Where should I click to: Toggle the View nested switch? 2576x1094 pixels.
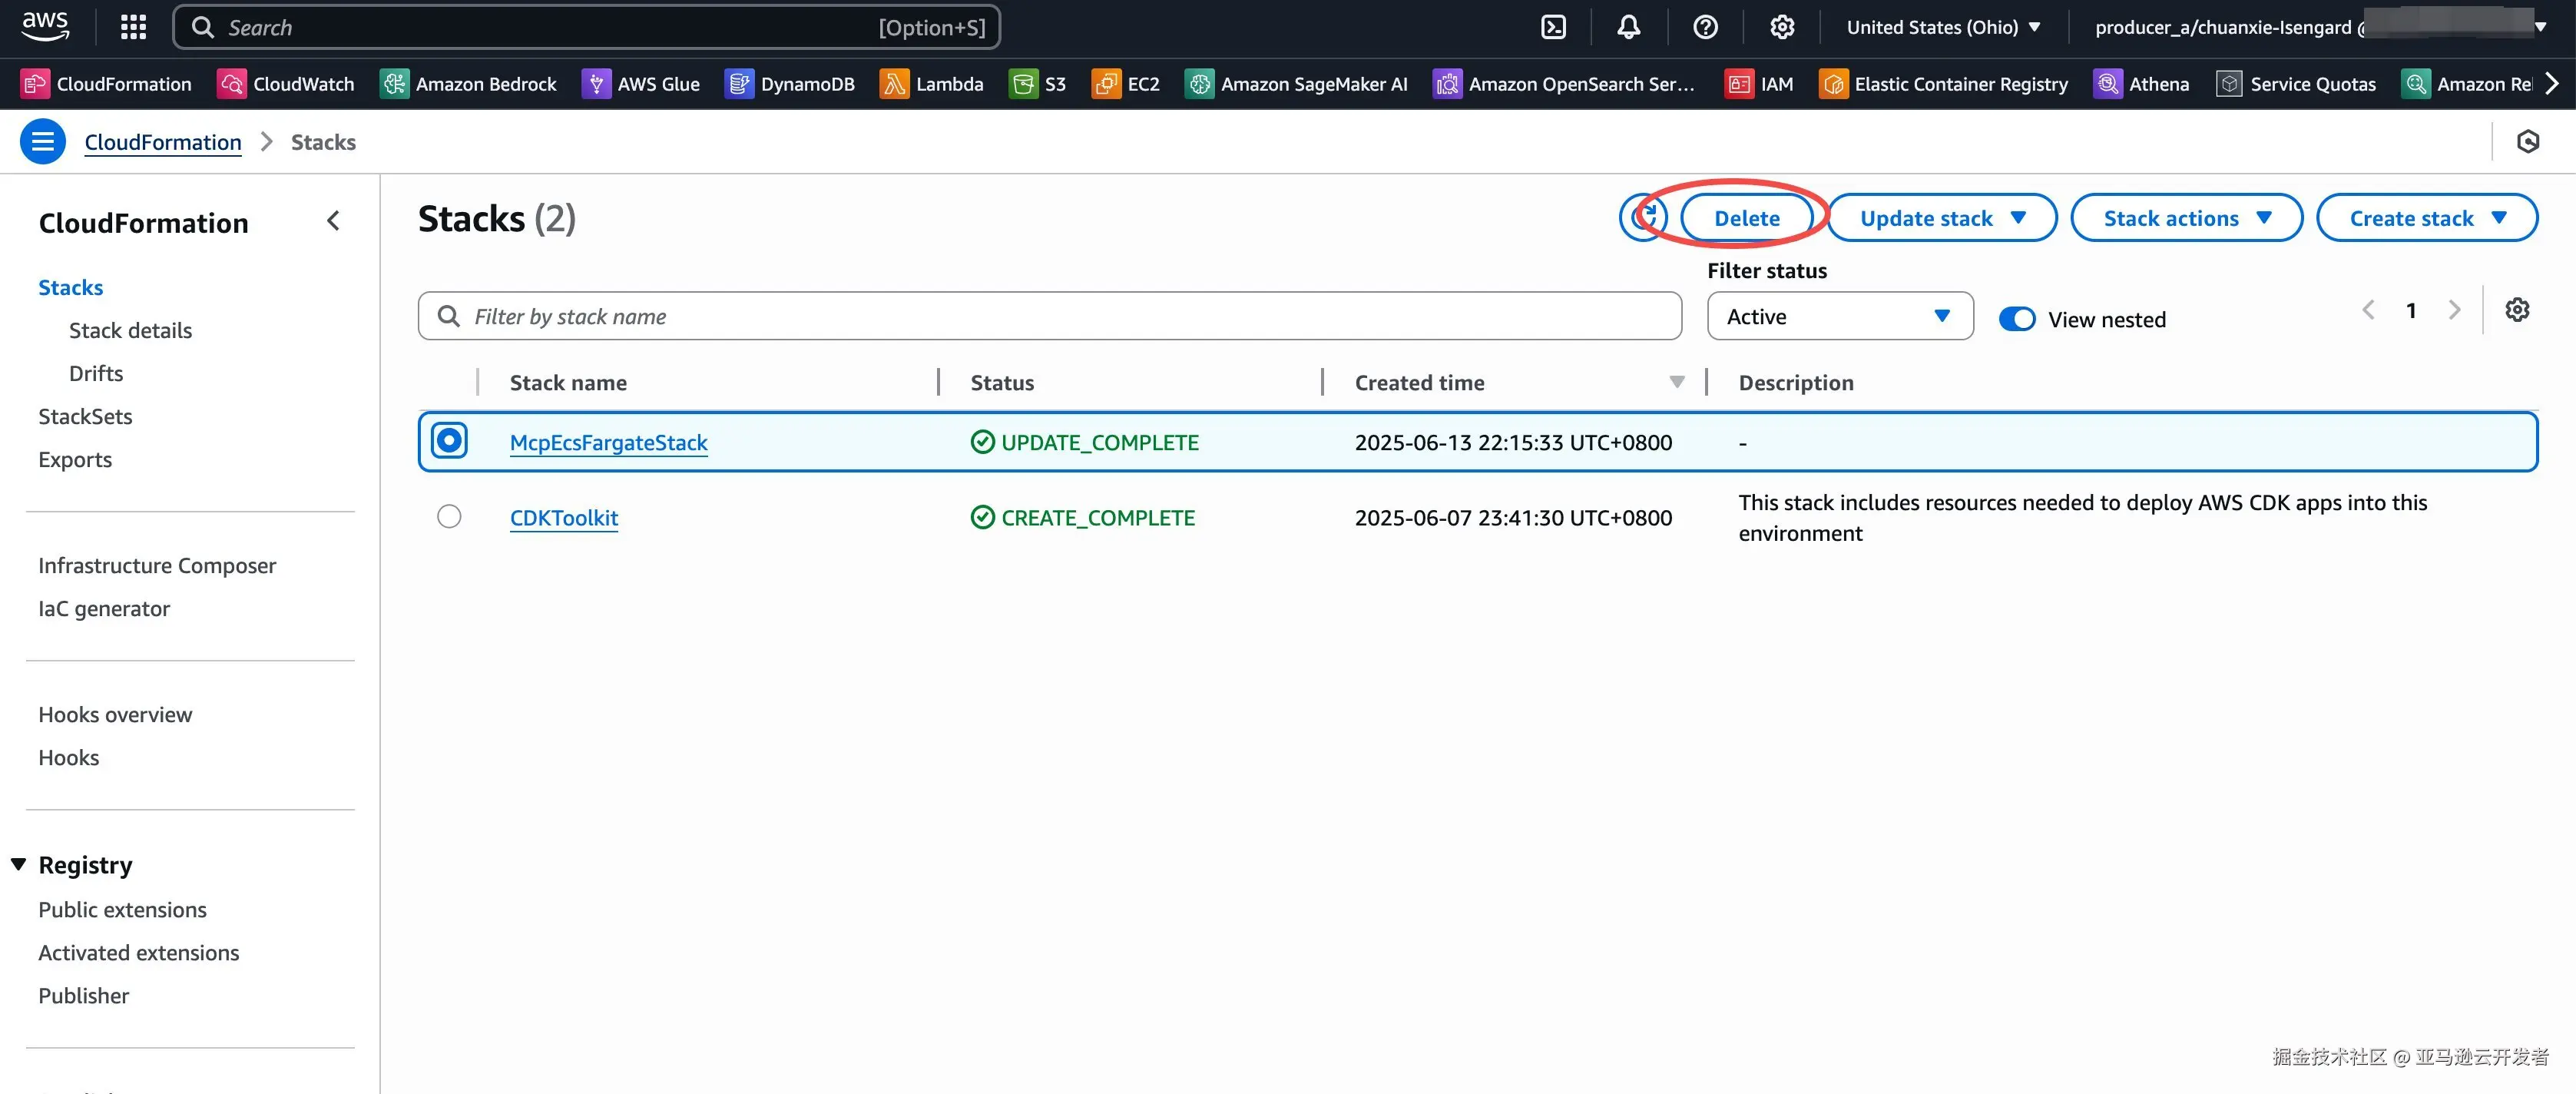2016,319
